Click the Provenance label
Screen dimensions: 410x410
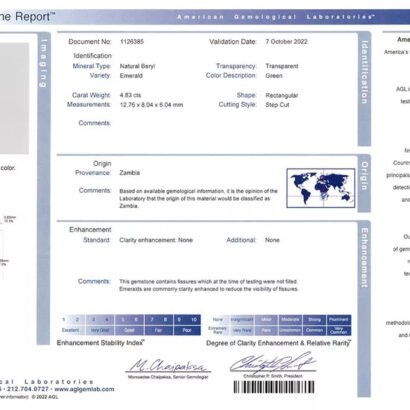tap(93, 173)
